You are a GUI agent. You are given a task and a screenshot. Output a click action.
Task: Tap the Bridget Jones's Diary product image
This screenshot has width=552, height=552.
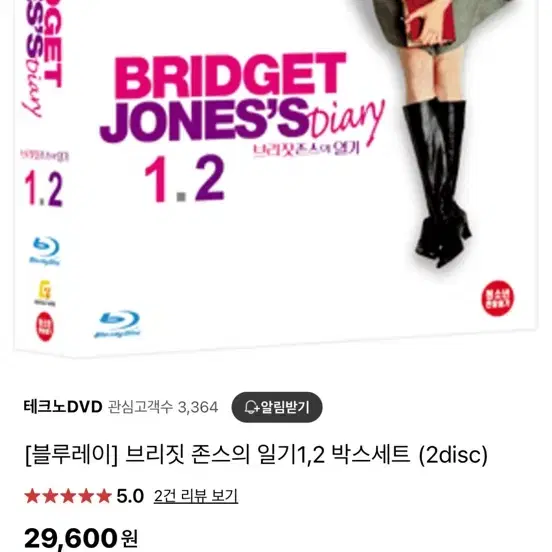pyautogui.click(x=276, y=178)
